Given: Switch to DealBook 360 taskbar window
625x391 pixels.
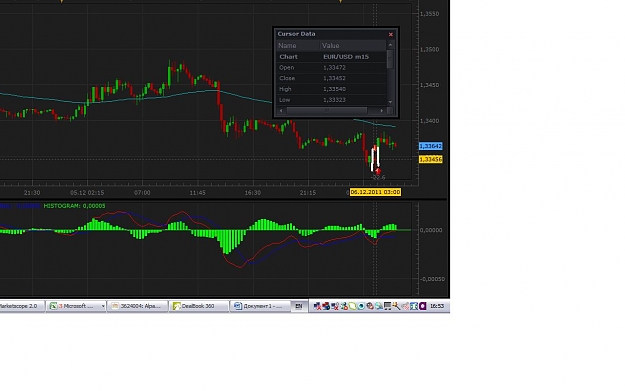Looking at the screenshot, I should coord(199,306).
